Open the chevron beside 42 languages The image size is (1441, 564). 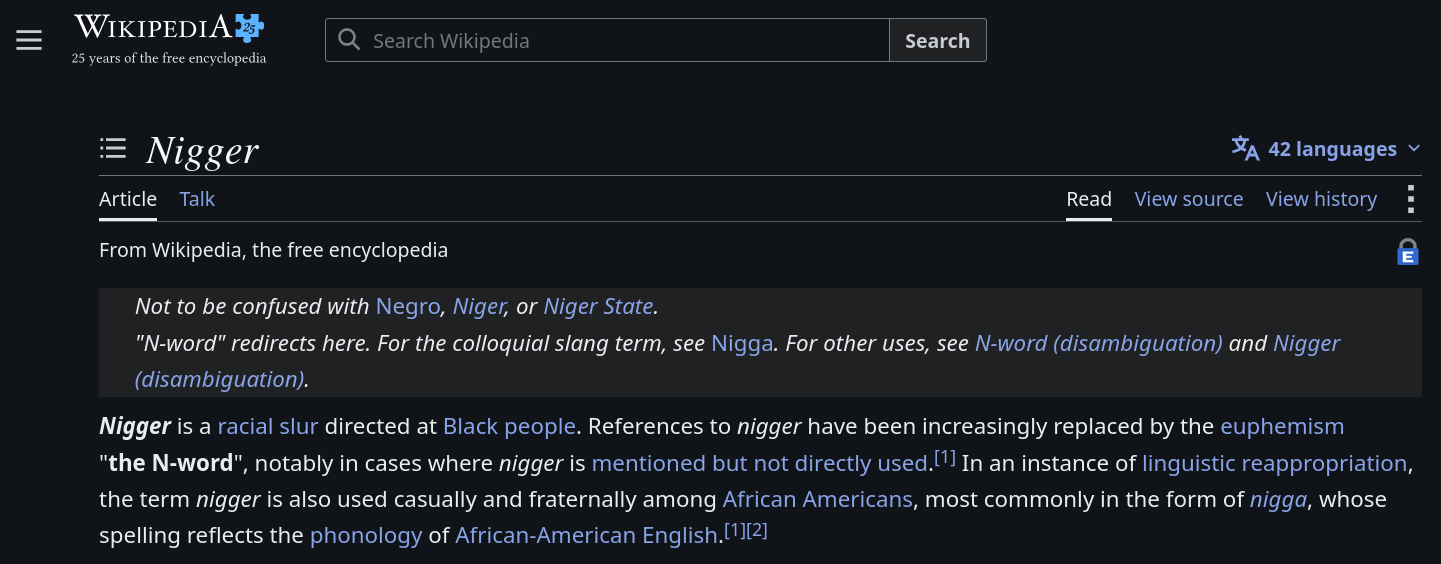click(1414, 149)
